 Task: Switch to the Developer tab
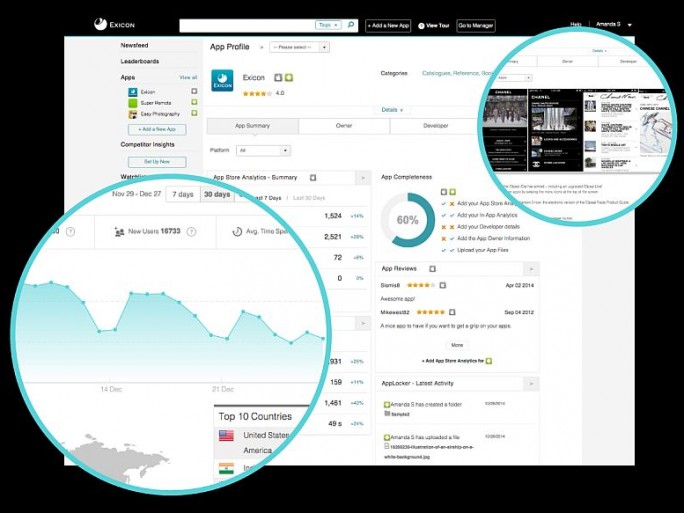pos(435,126)
